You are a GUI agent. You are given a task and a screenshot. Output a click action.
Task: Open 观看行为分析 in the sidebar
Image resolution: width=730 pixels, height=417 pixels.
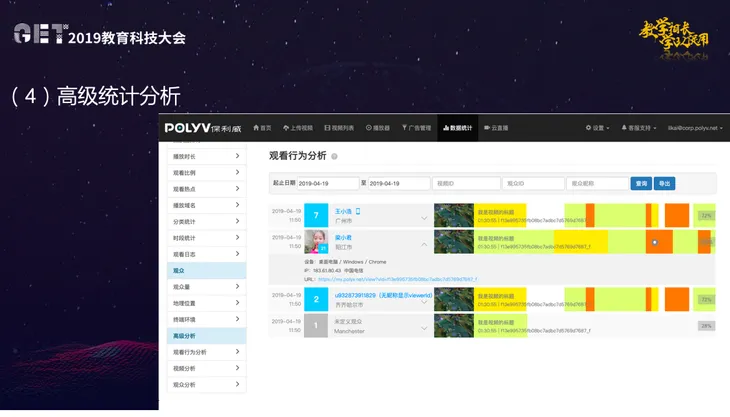(206, 352)
